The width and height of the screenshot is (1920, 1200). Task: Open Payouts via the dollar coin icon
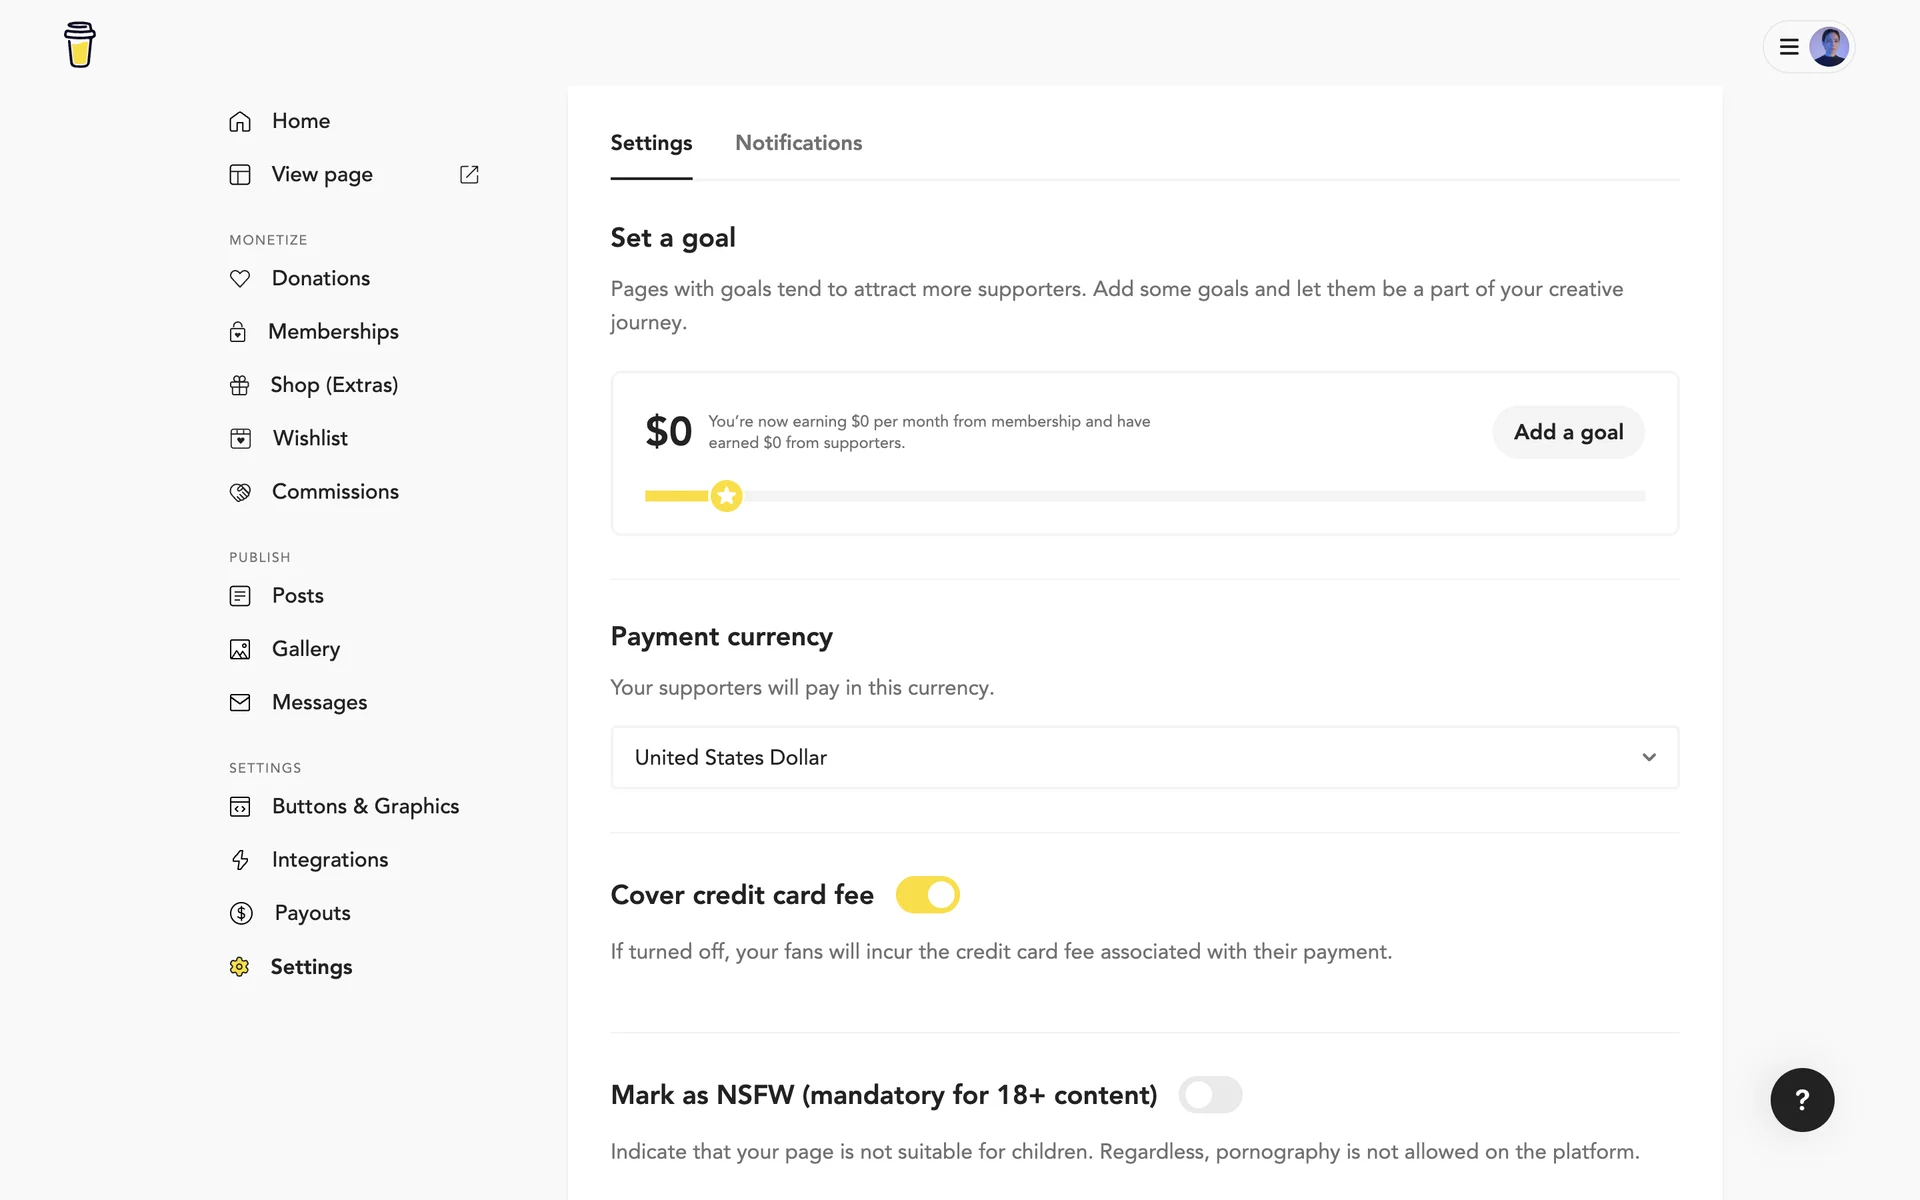coord(241,913)
